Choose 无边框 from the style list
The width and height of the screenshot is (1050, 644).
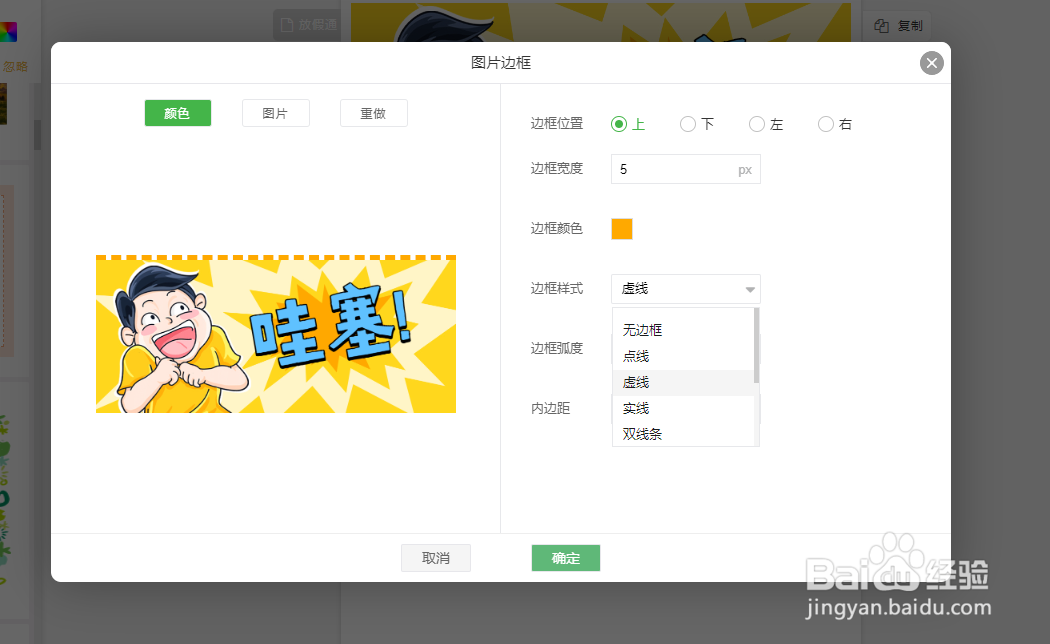[683, 330]
